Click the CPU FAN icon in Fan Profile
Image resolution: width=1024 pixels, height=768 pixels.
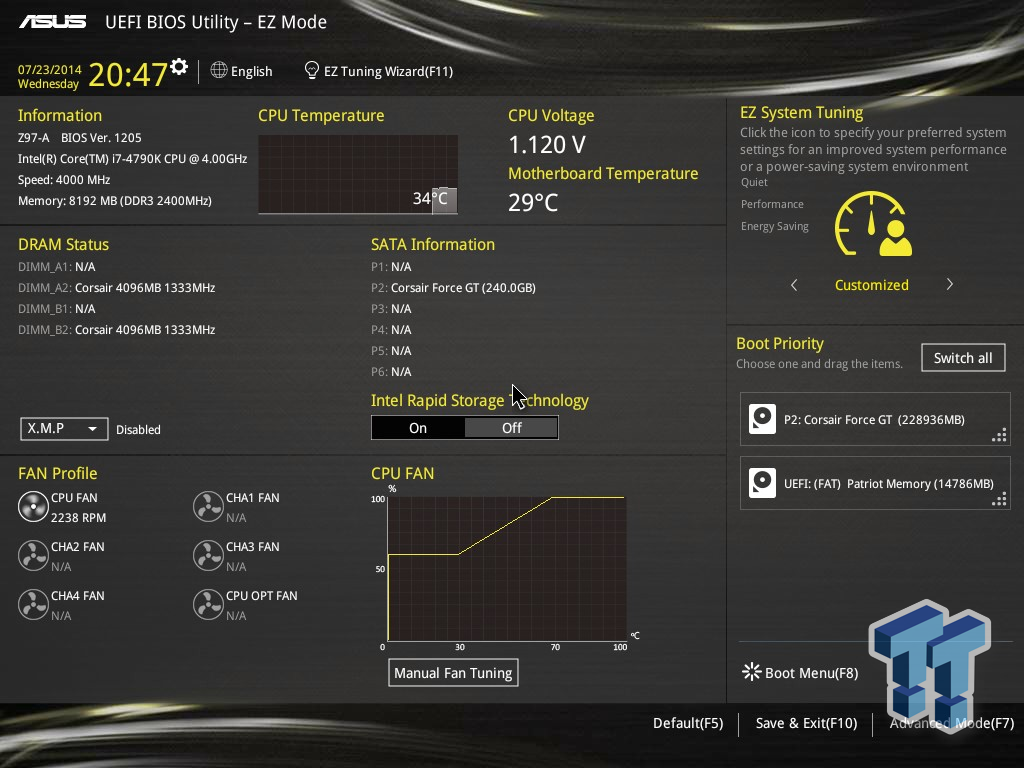33,507
